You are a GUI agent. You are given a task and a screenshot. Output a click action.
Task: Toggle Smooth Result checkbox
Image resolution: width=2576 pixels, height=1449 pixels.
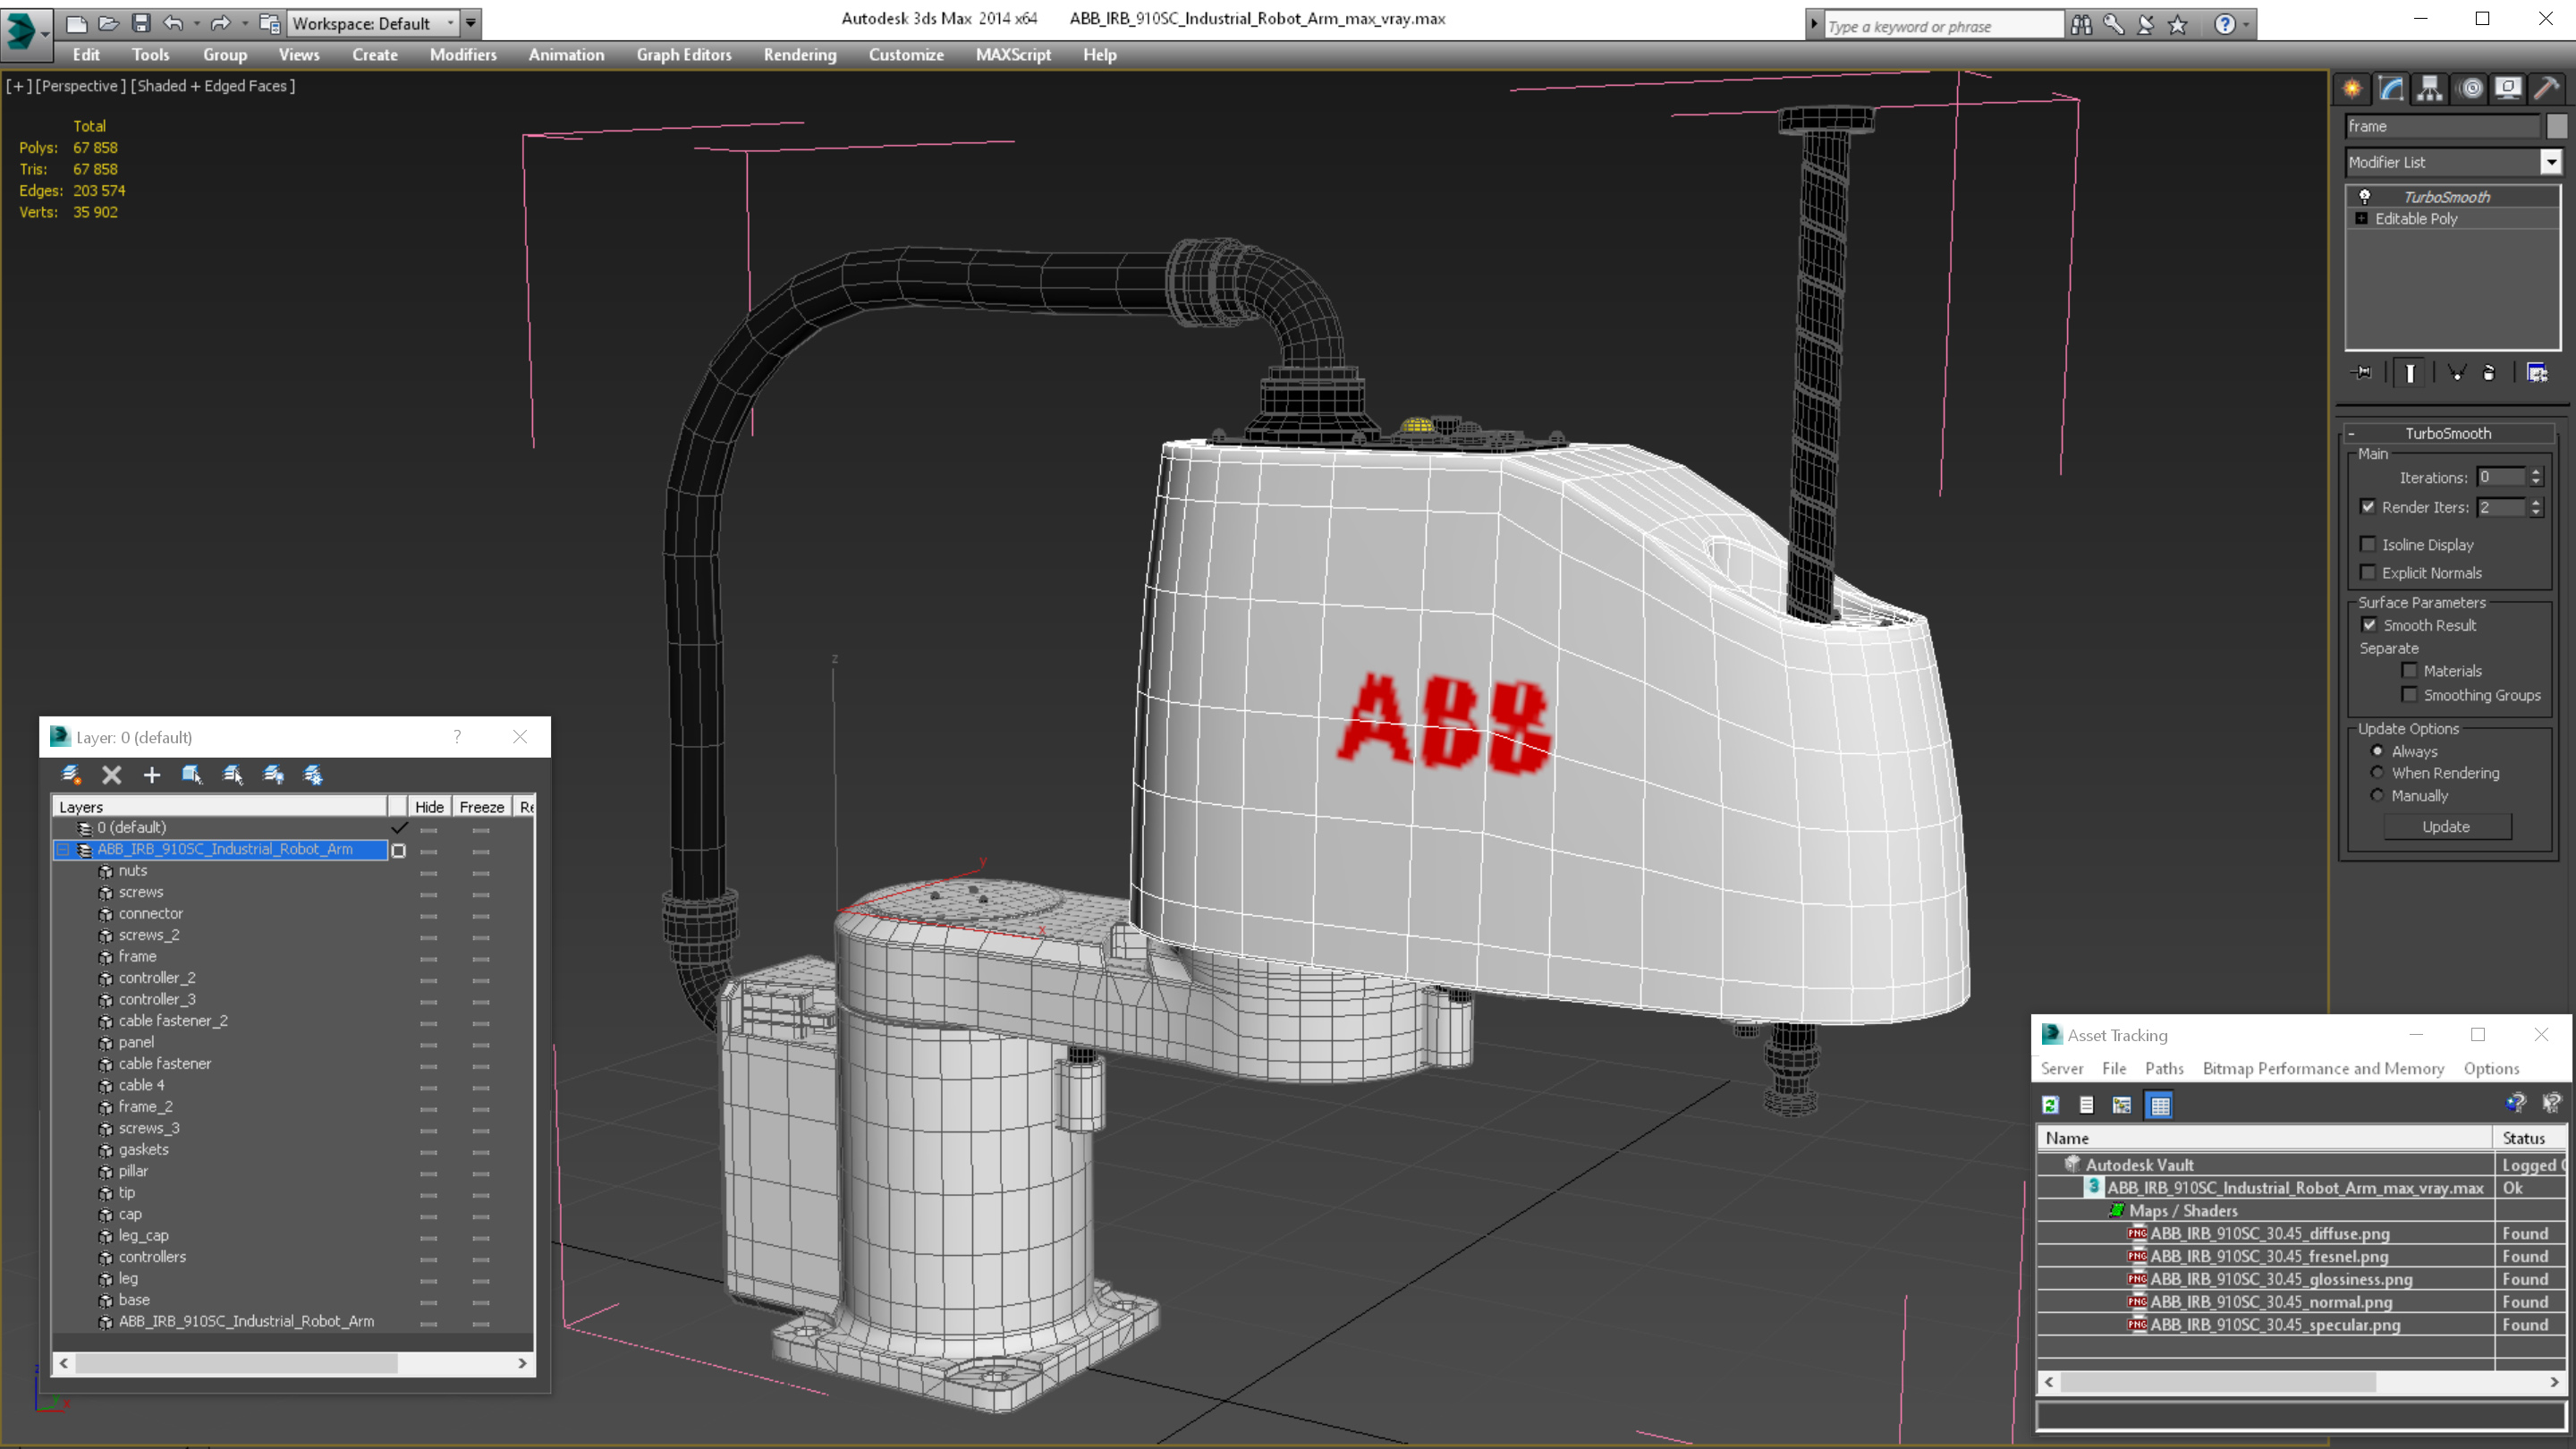coord(2369,625)
